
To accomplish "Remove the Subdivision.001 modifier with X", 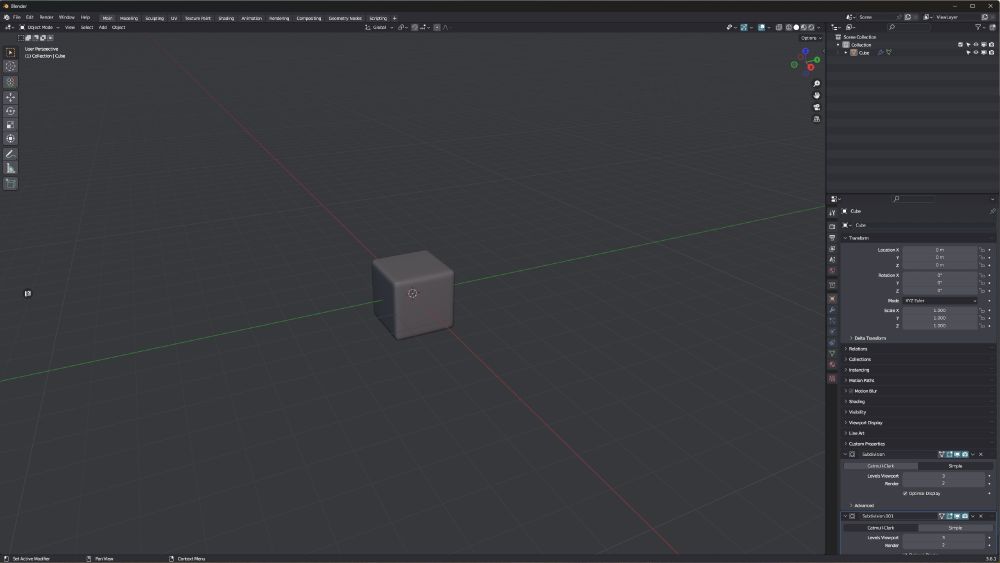I will click(x=981, y=516).
